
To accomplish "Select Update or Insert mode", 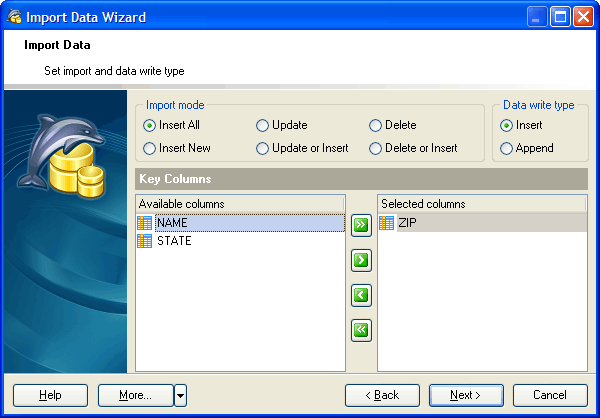I will click(x=263, y=149).
